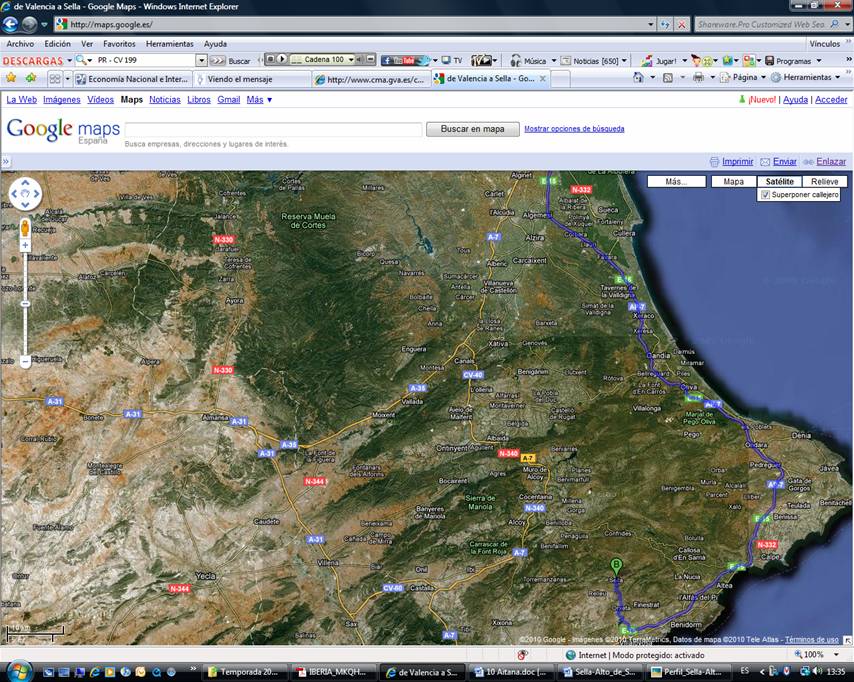The width and height of the screenshot is (854, 682).
Task: Click the Google Maps search input field
Action: pos(273,129)
